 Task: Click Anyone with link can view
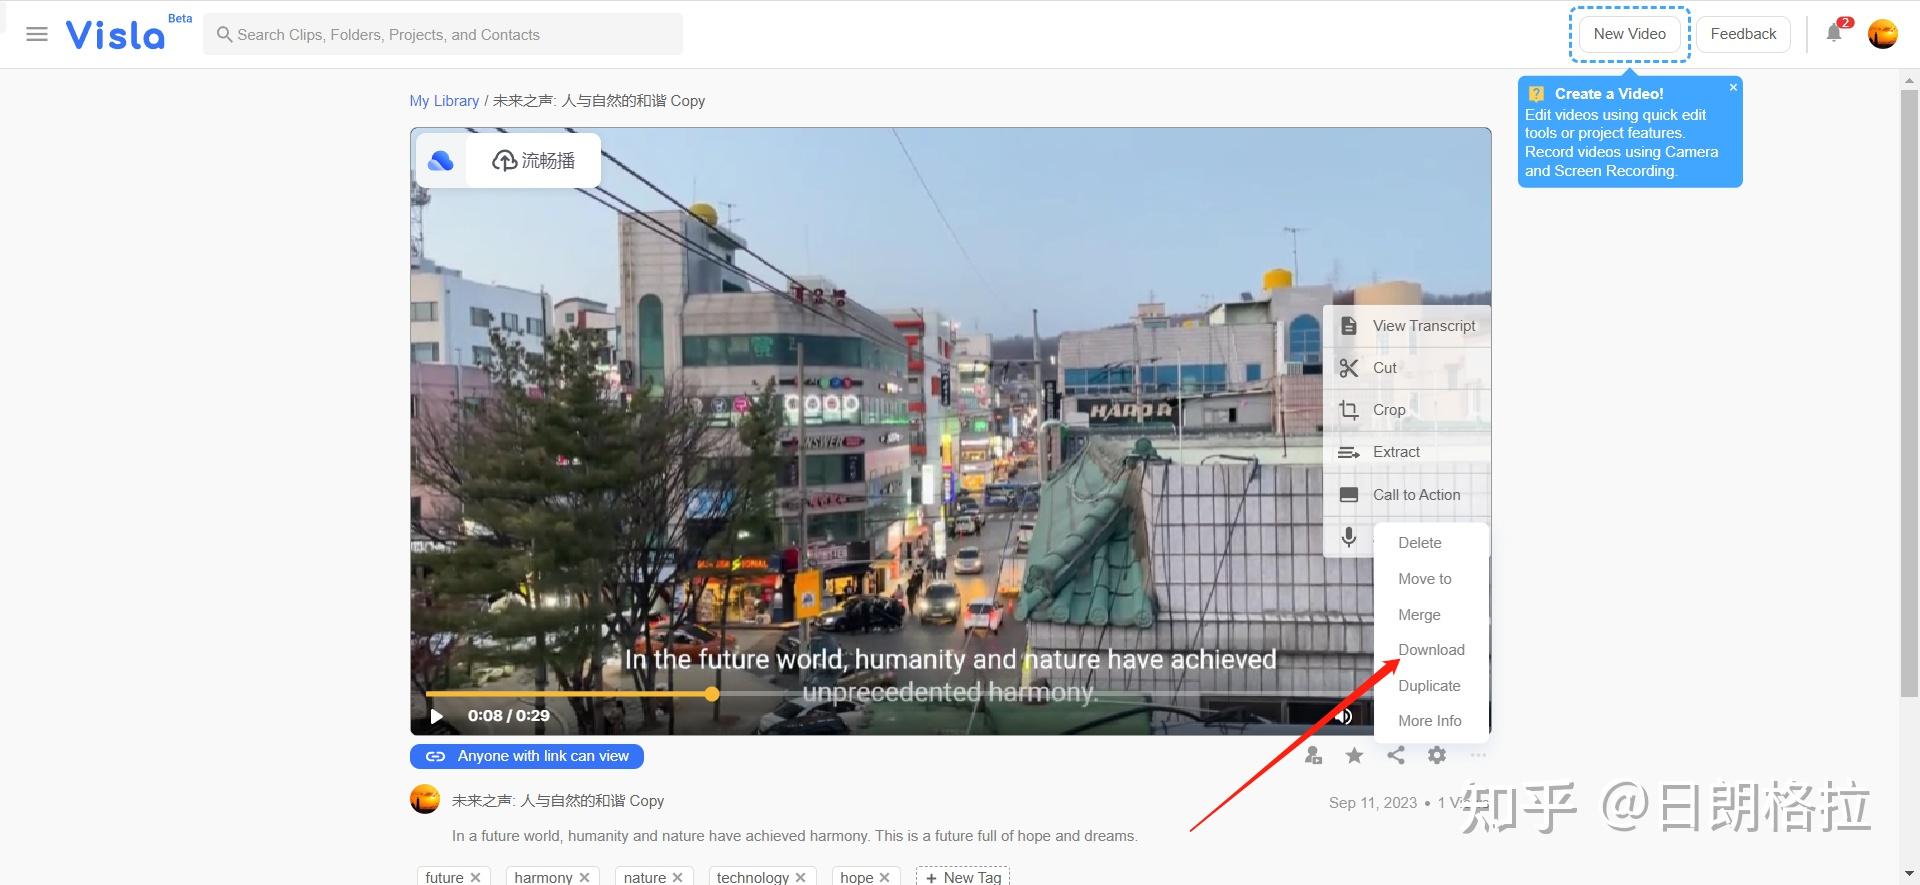(527, 757)
